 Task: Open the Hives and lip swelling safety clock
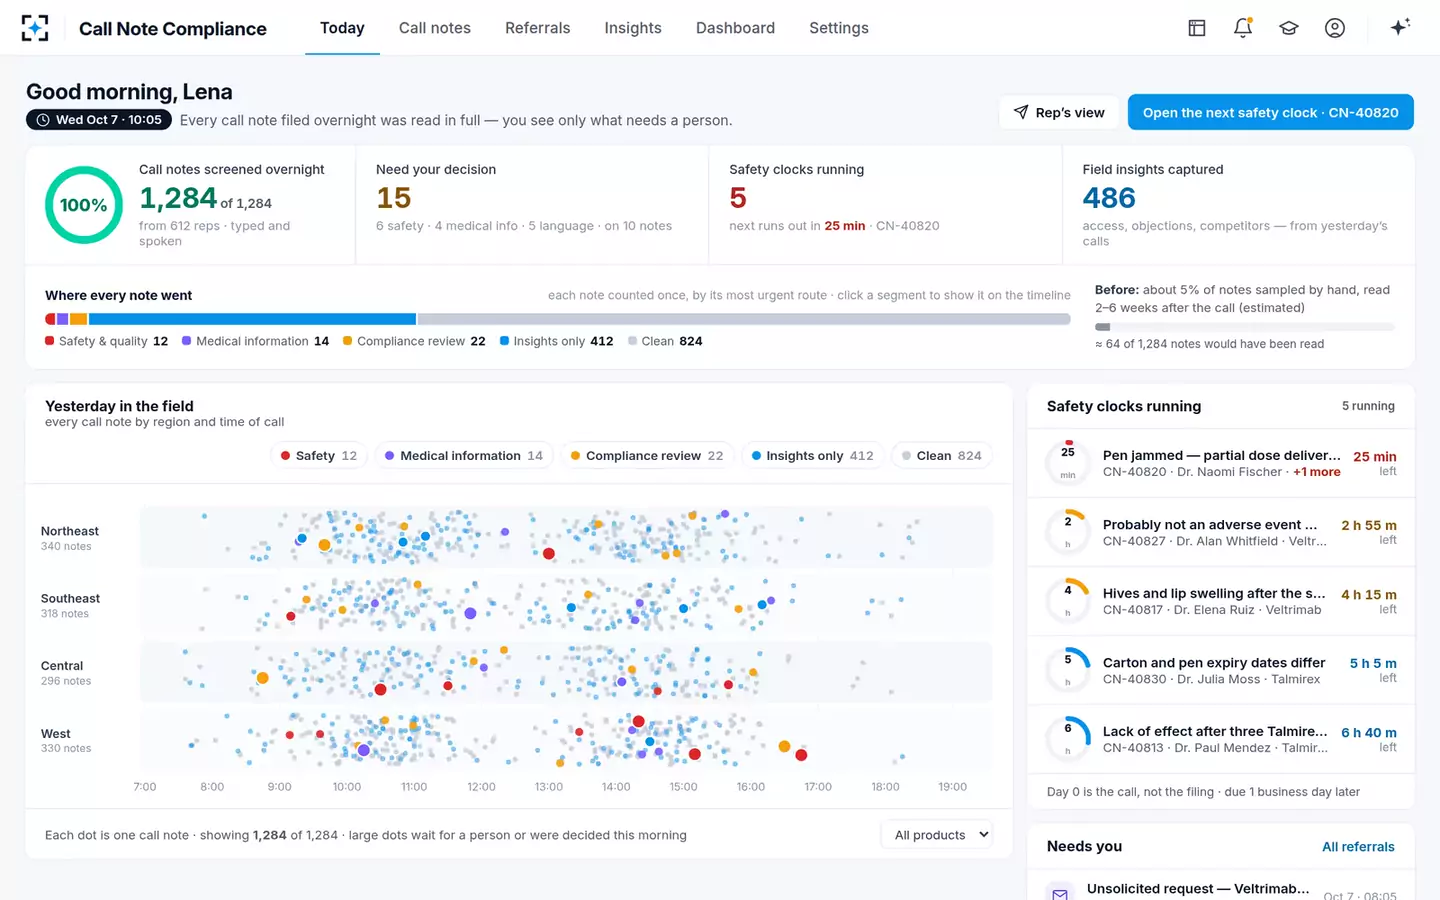1221,601
